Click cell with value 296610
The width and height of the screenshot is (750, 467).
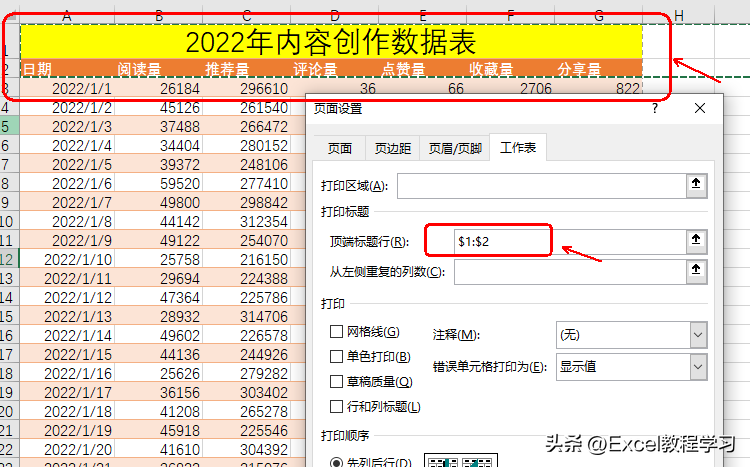[x=247, y=89]
